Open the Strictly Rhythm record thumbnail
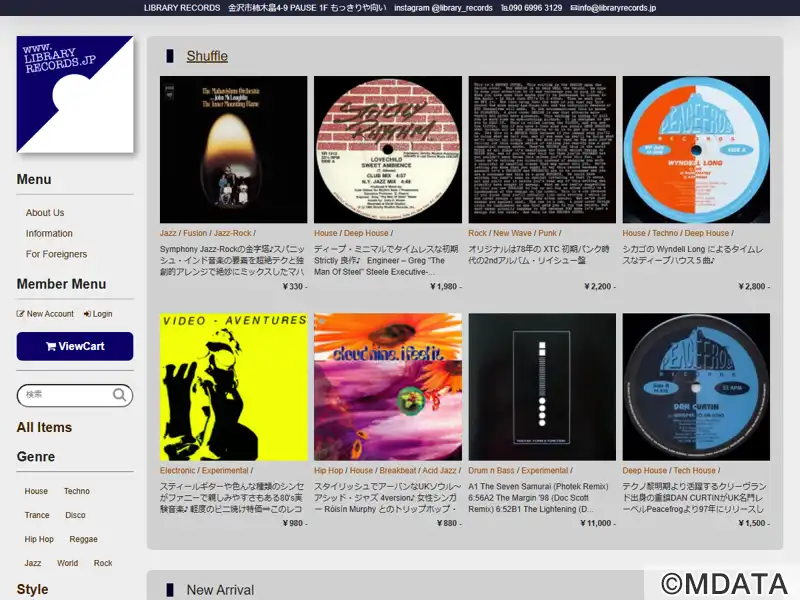The image size is (800, 600). click(388, 150)
